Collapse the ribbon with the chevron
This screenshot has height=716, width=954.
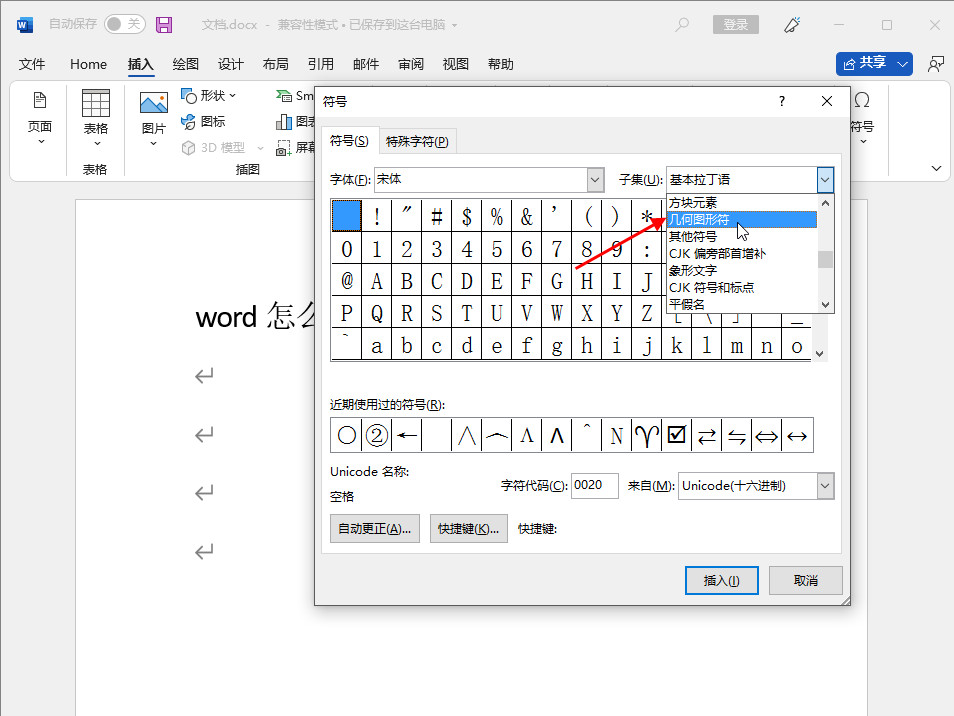tap(936, 168)
